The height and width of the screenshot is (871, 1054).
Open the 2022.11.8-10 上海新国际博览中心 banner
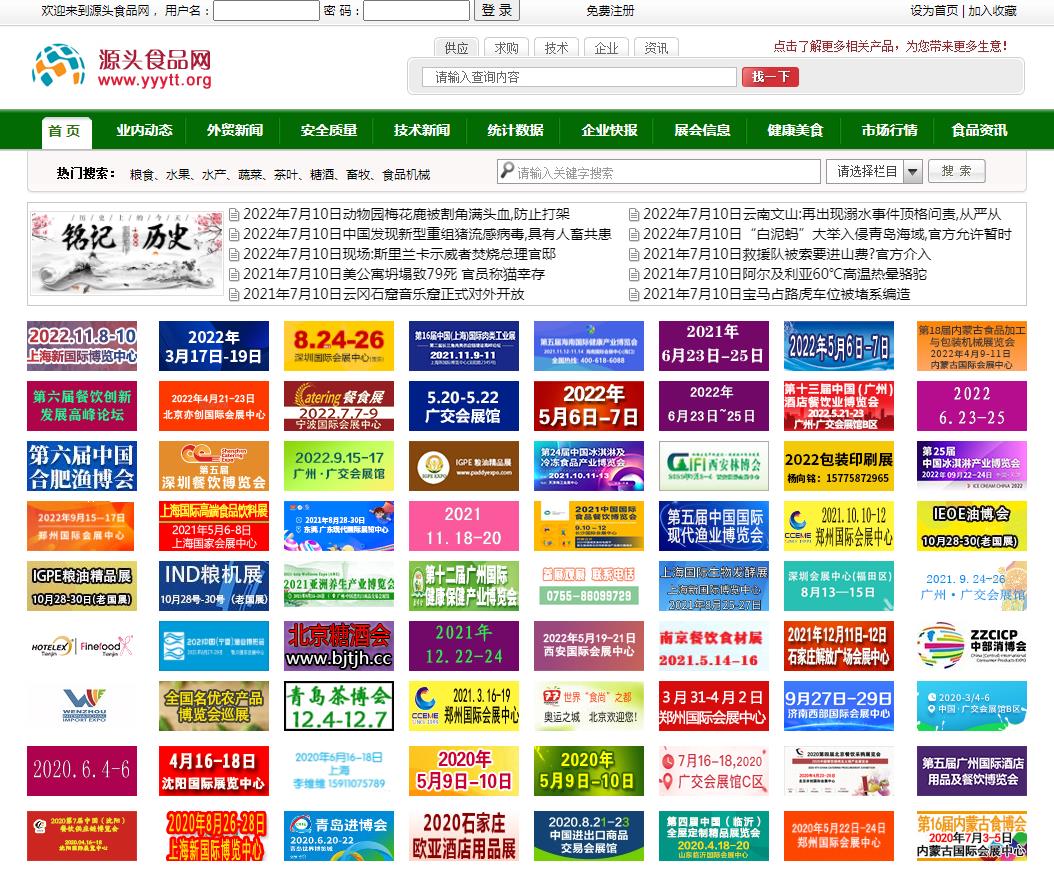point(82,346)
